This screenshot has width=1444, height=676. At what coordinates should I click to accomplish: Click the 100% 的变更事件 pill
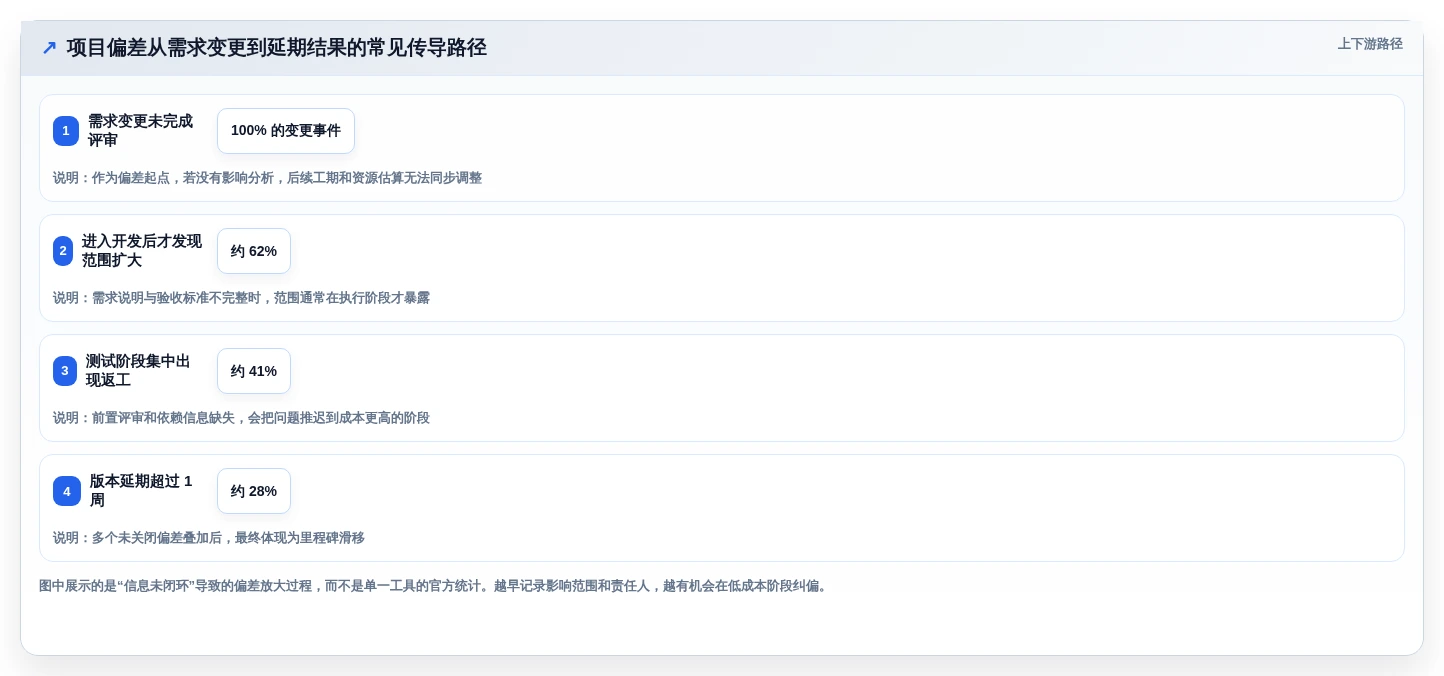point(286,131)
